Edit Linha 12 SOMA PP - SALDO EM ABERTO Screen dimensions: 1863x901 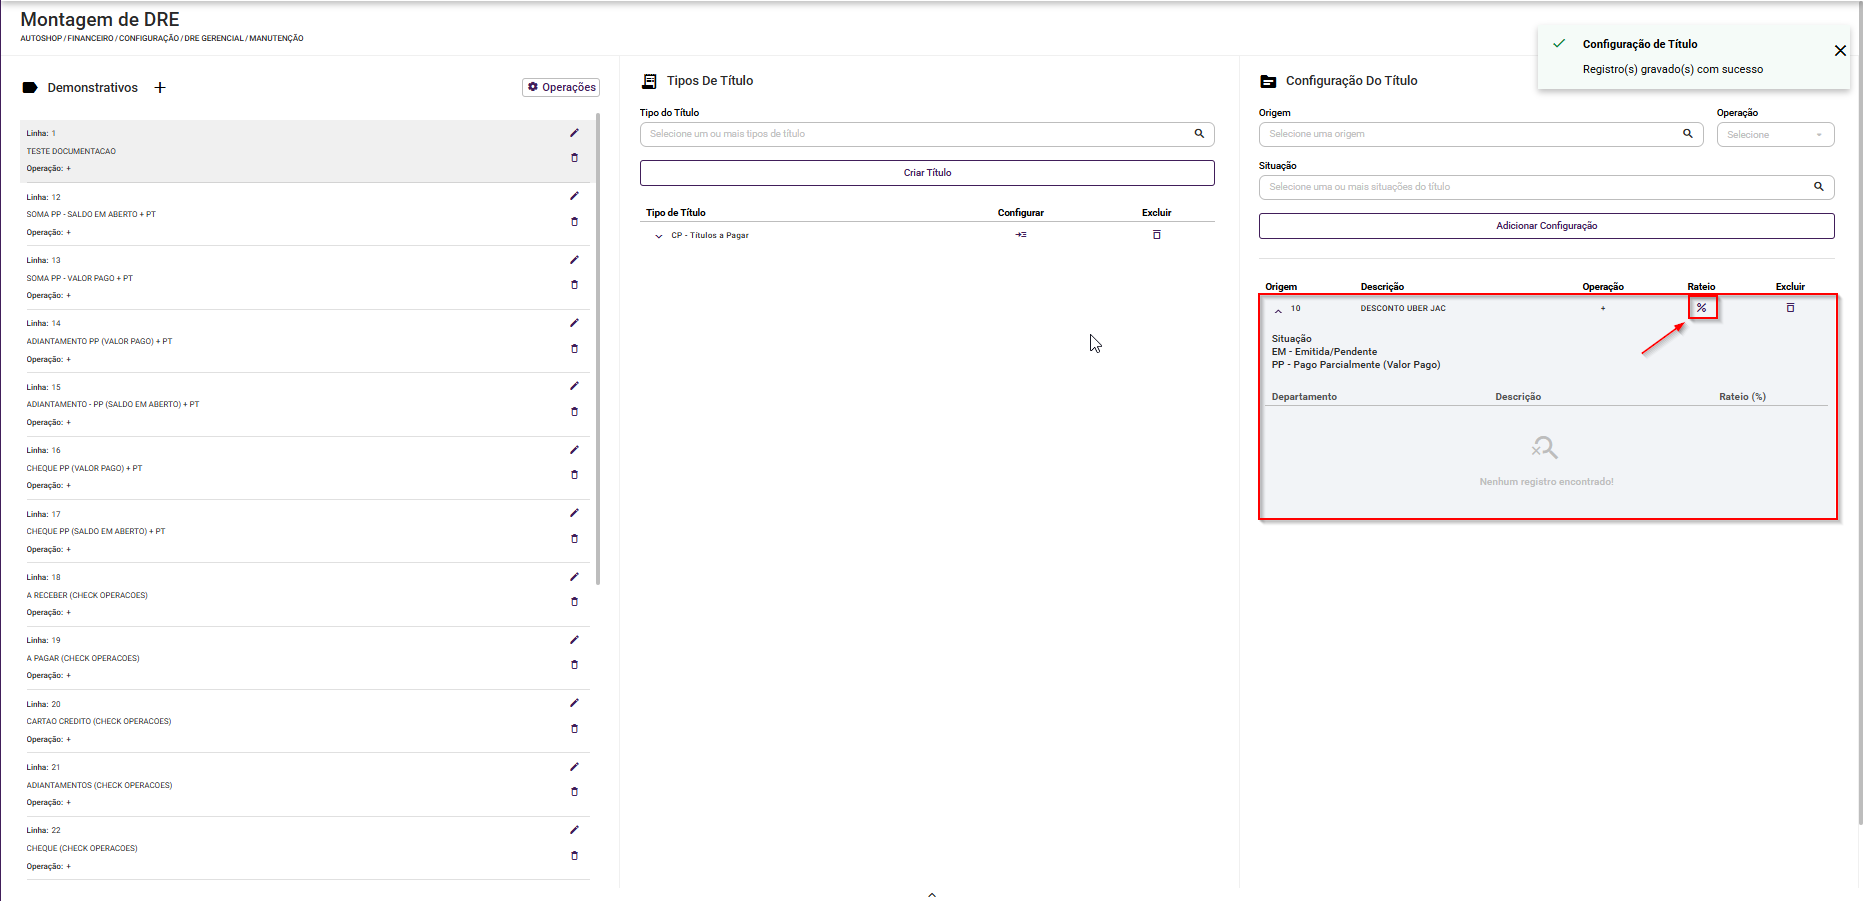point(574,196)
